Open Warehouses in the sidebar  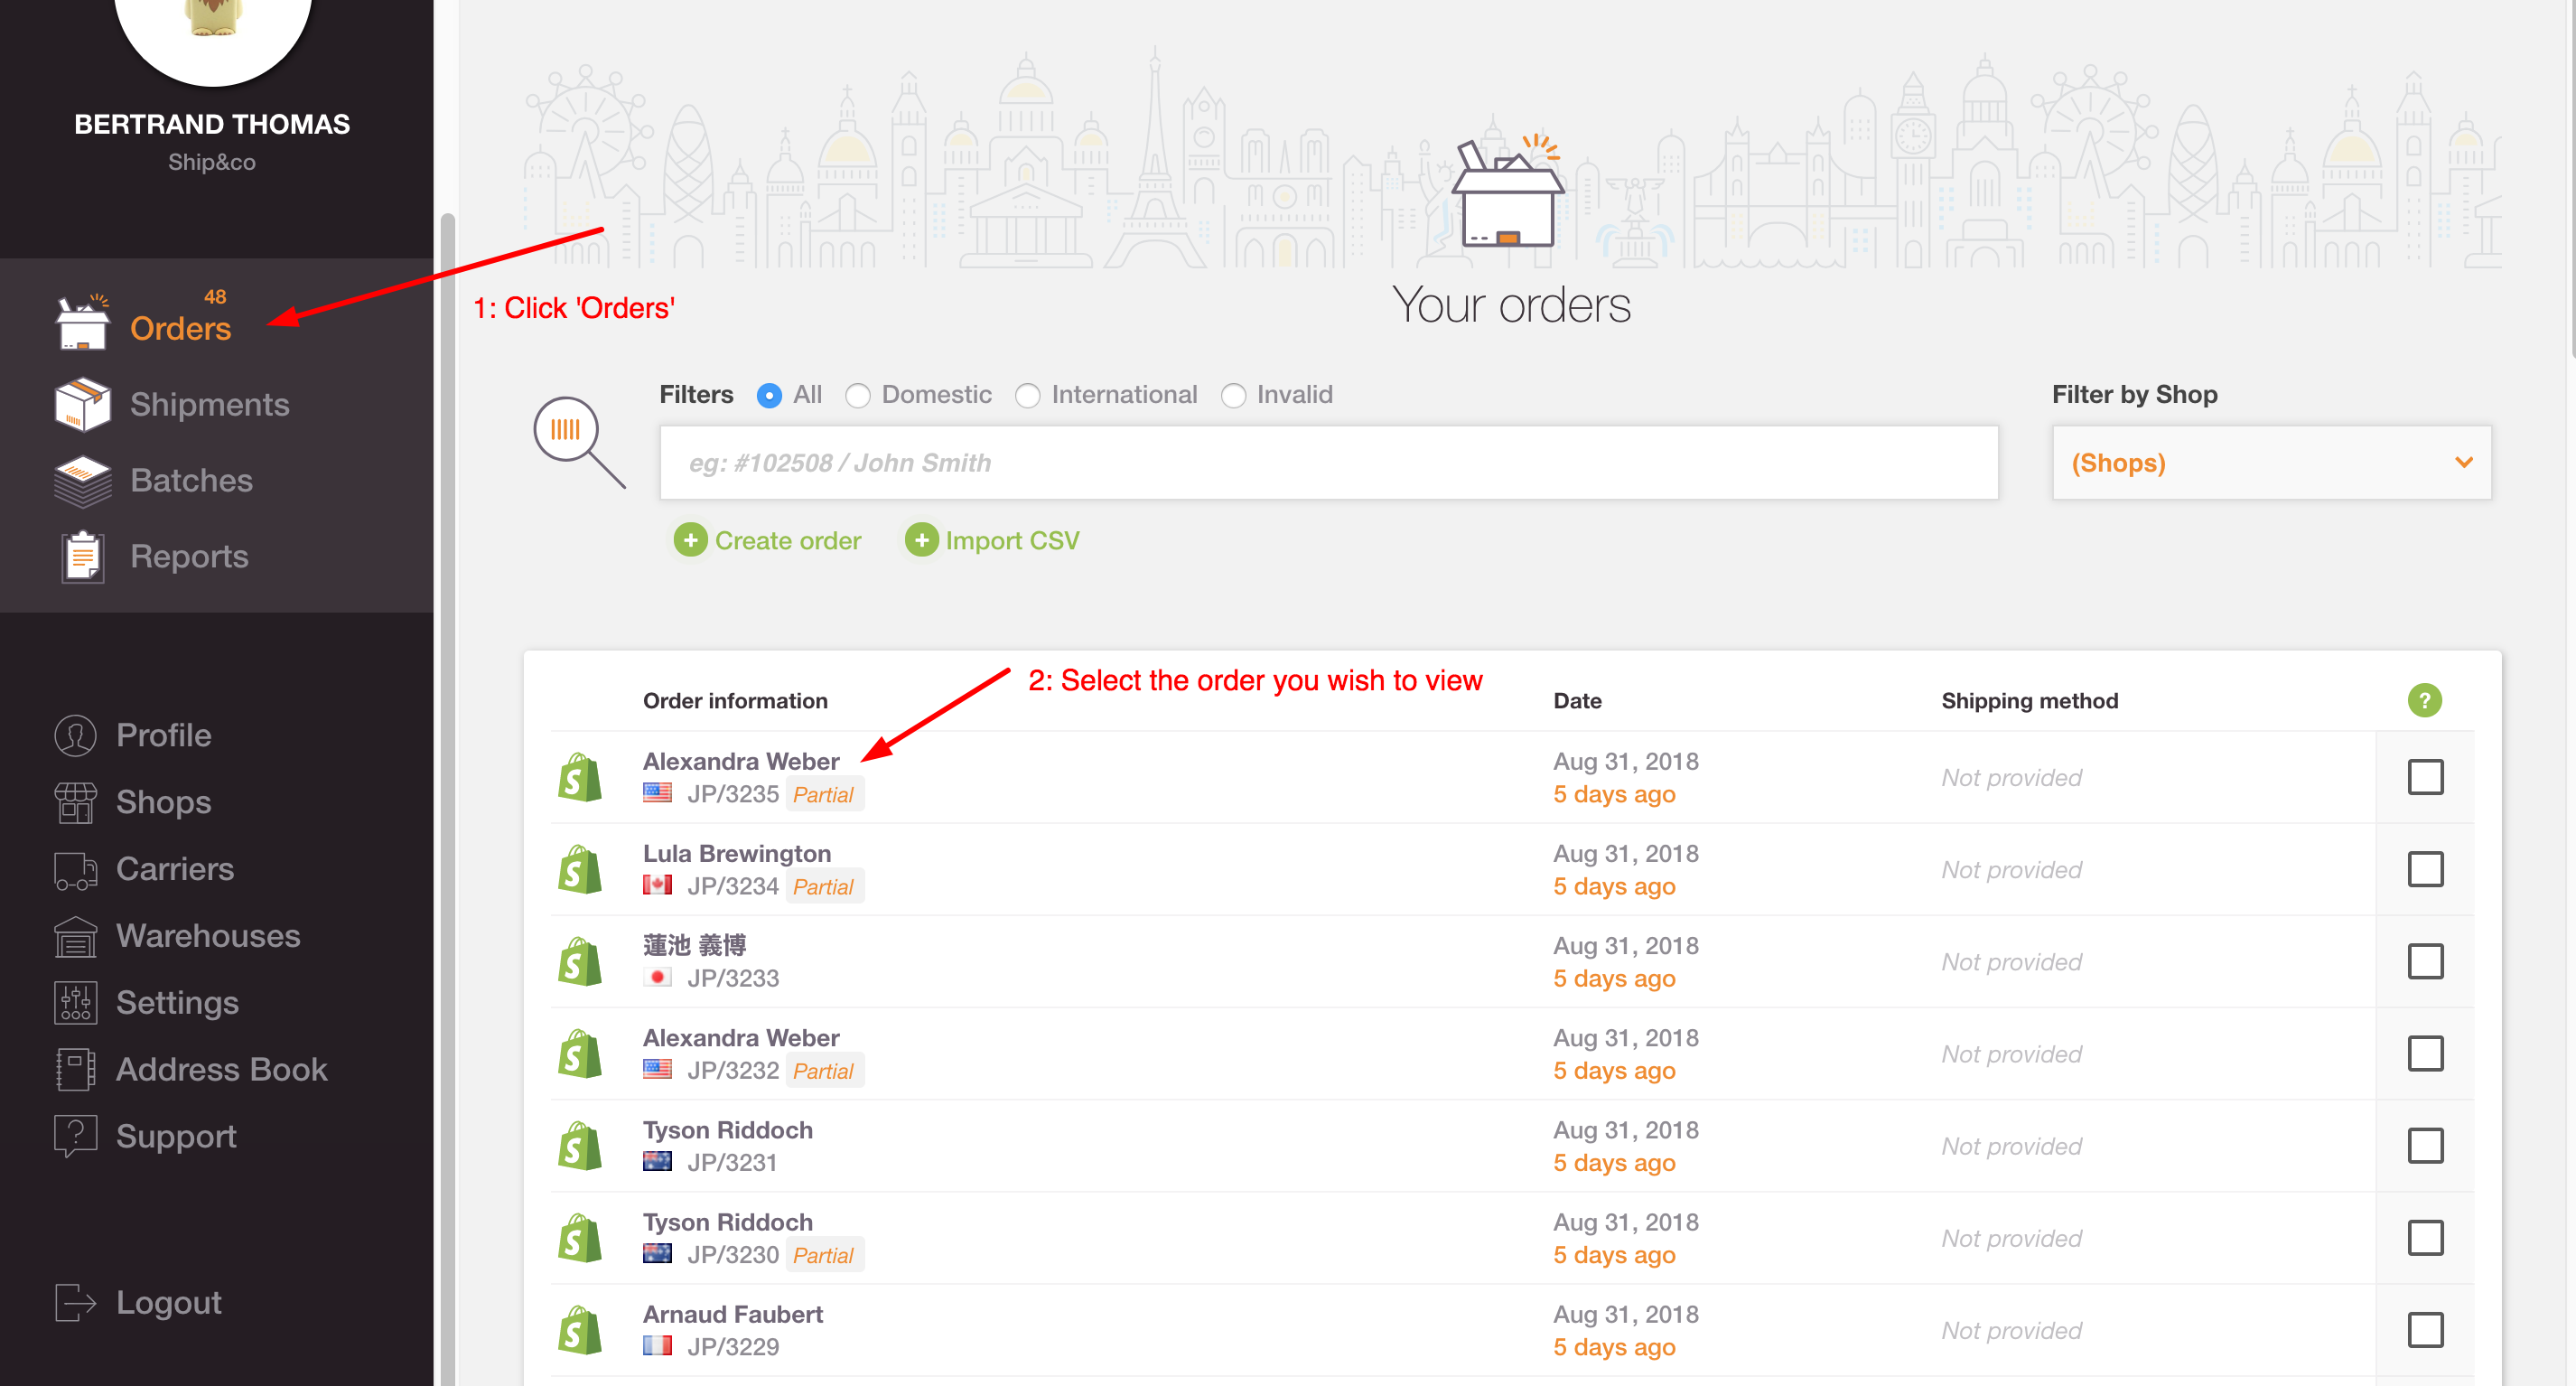[208, 936]
